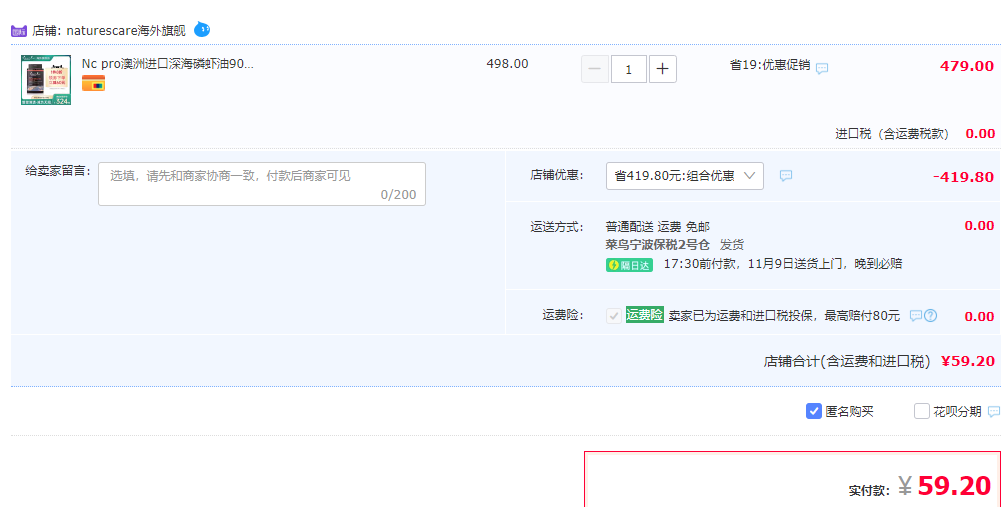The width and height of the screenshot is (1006, 507).
Task: Click the credit card icon under product title
Action: [93, 83]
